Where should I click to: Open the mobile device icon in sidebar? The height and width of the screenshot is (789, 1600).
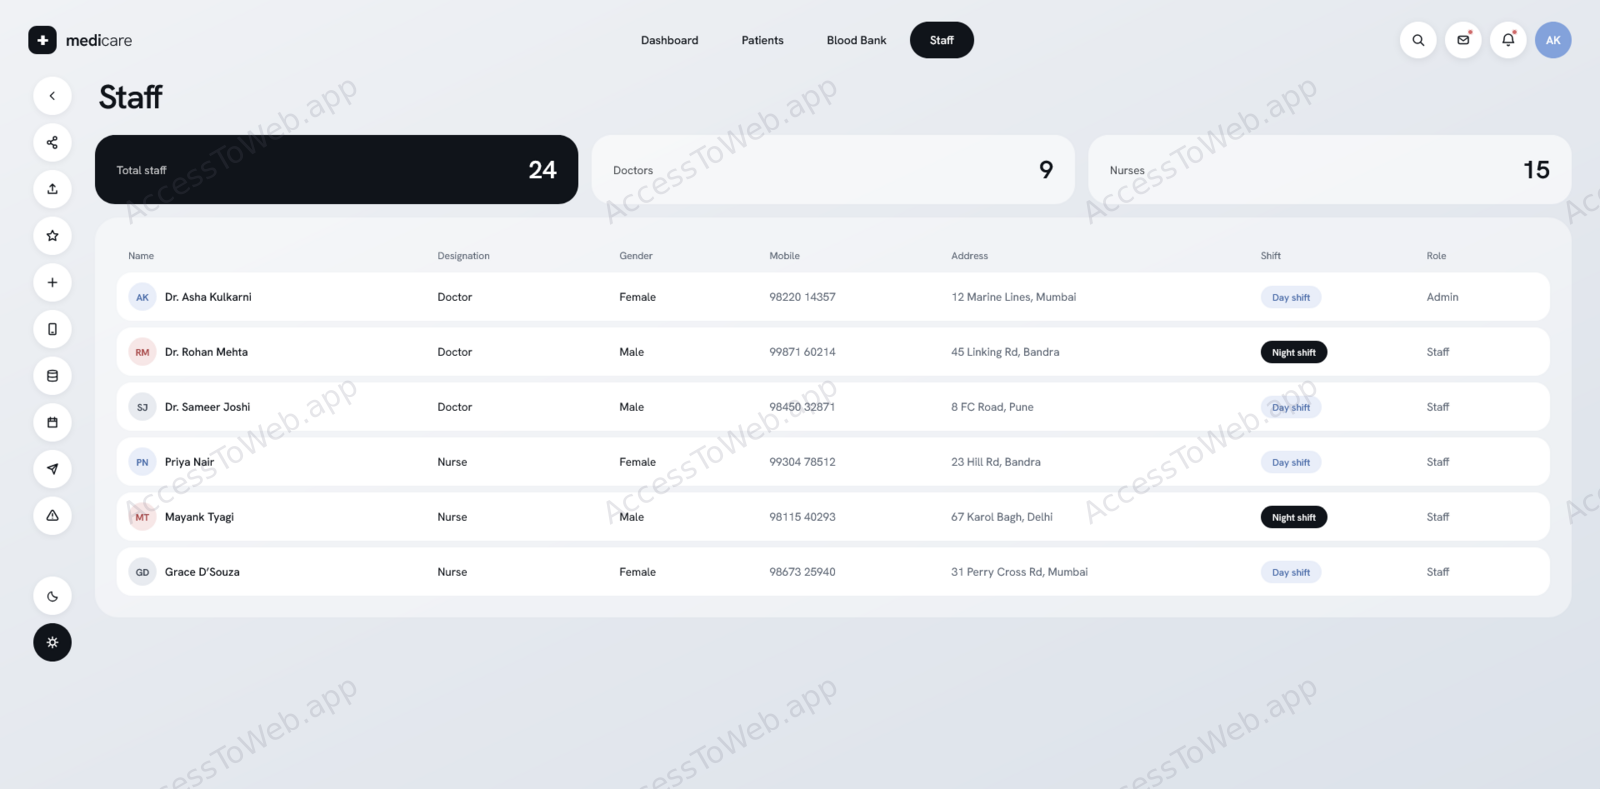coord(52,329)
